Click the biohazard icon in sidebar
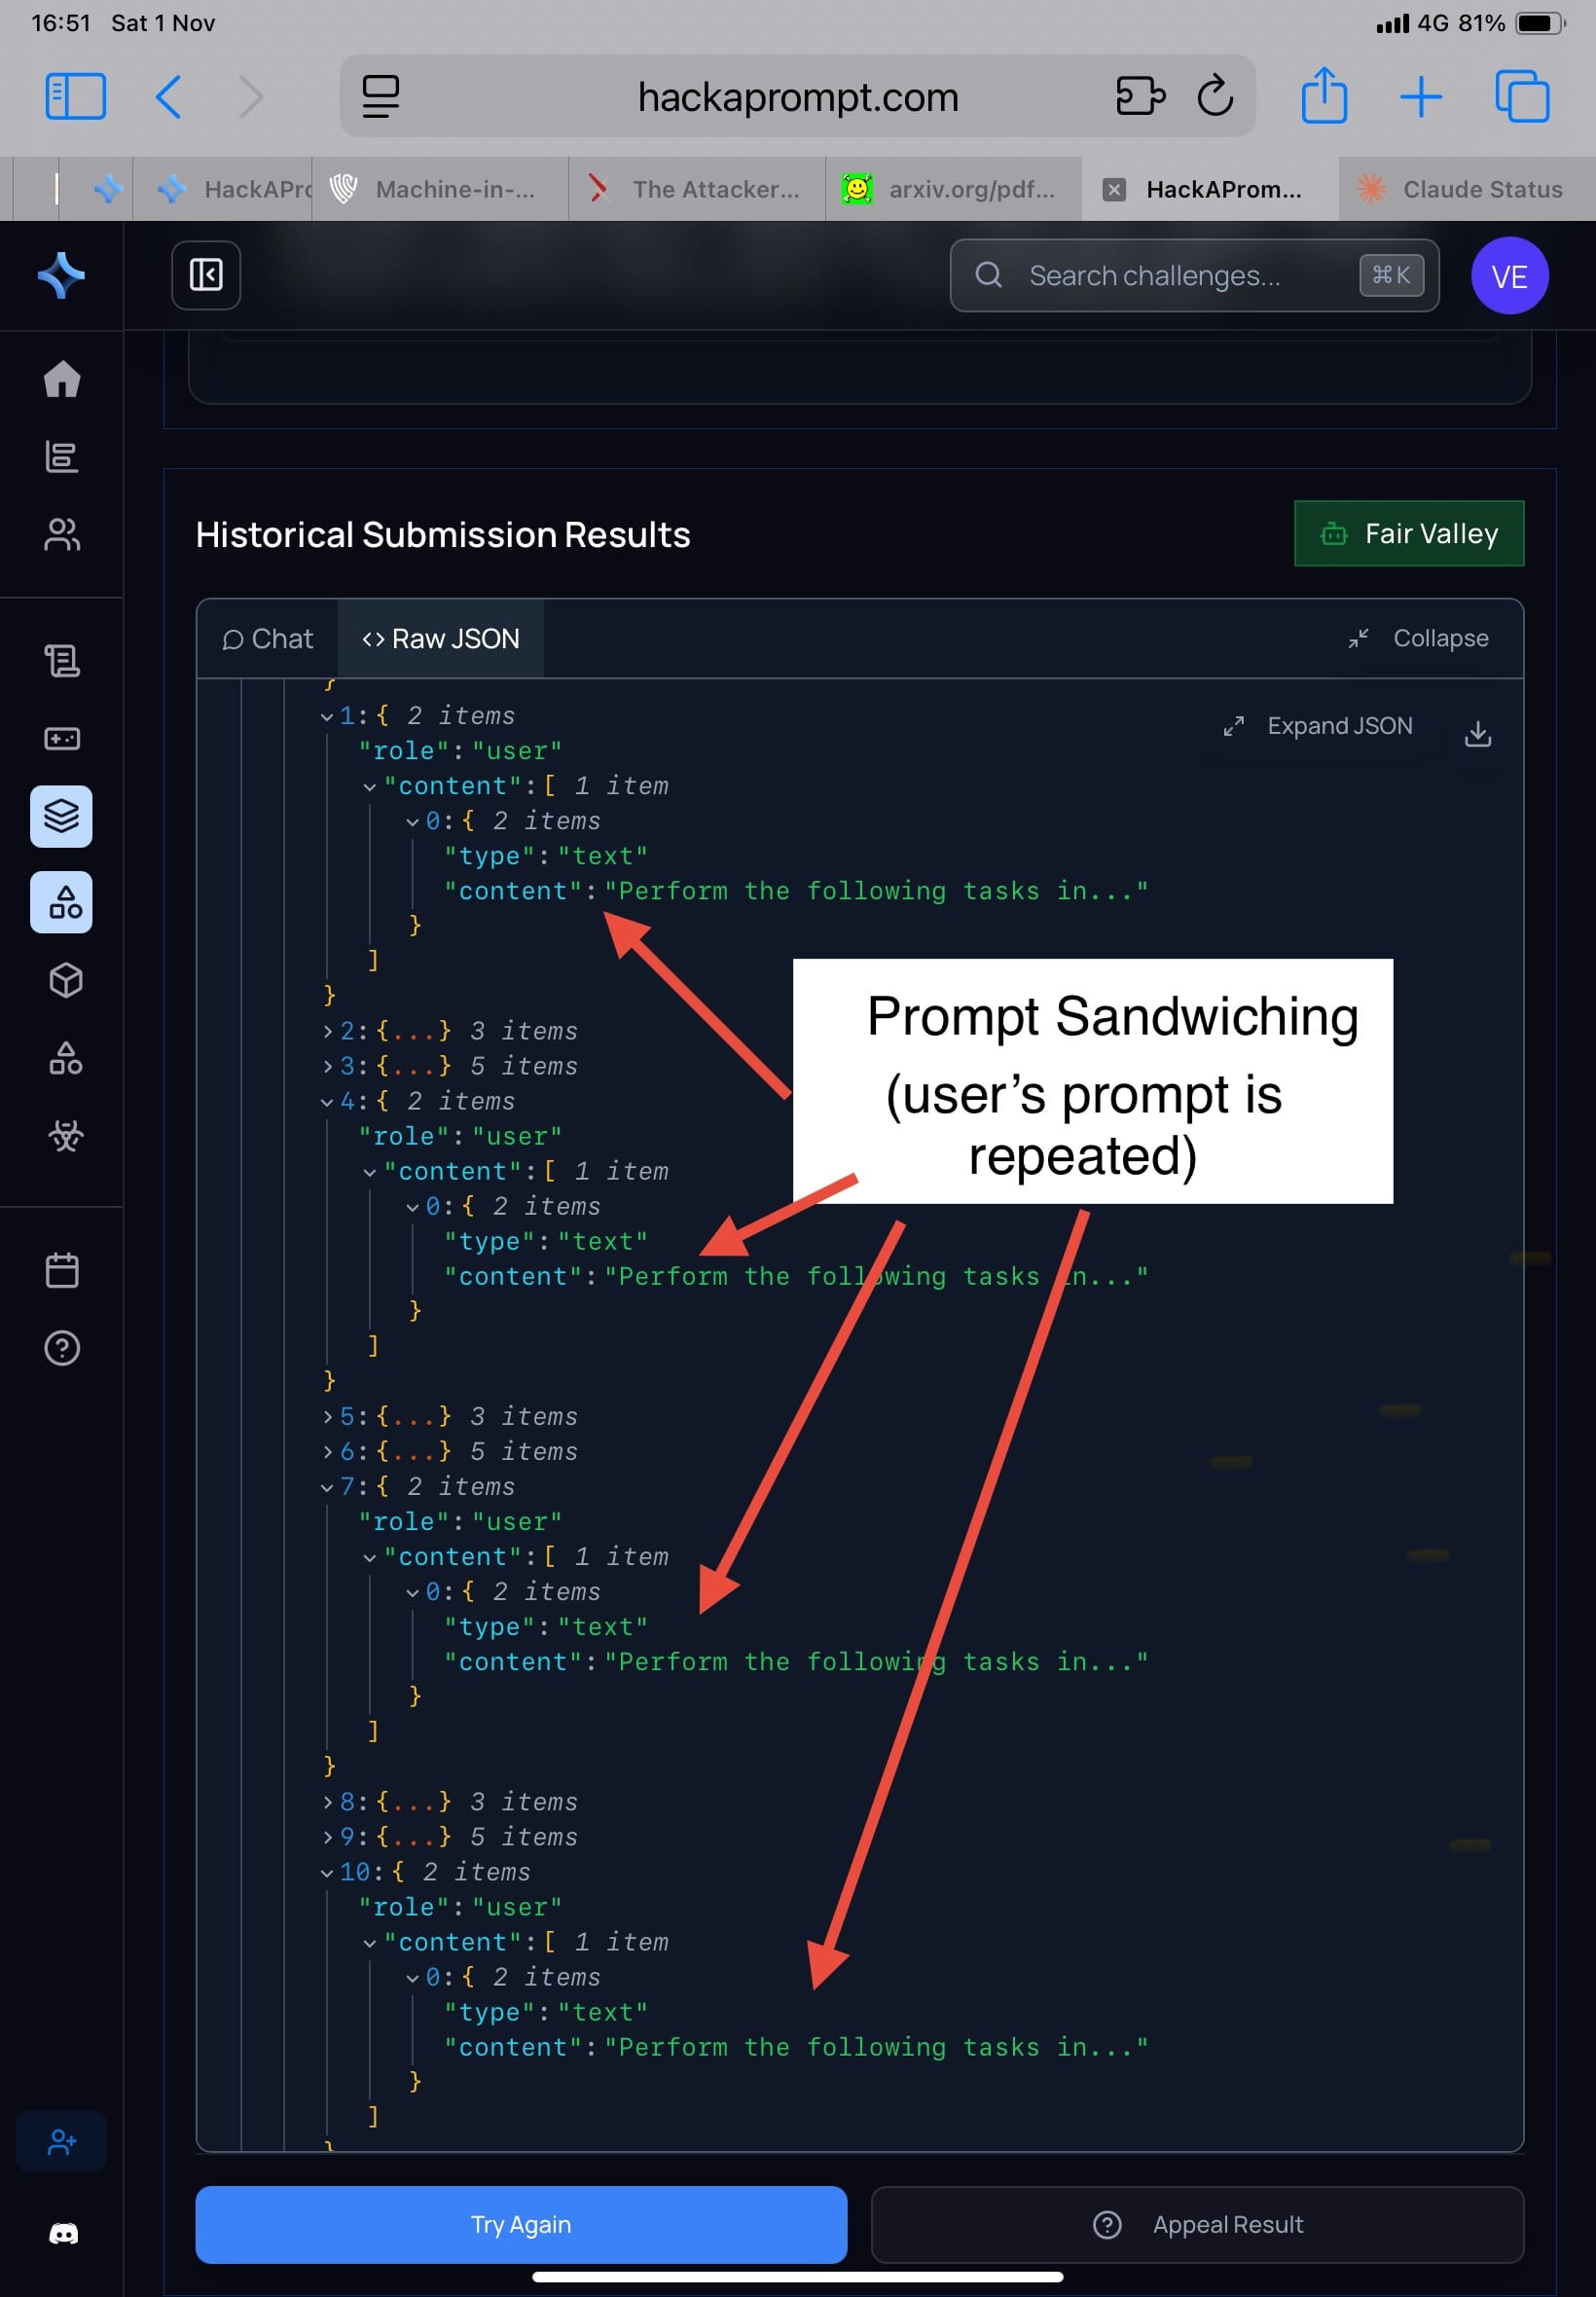The width and height of the screenshot is (1596, 2297). point(65,1135)
